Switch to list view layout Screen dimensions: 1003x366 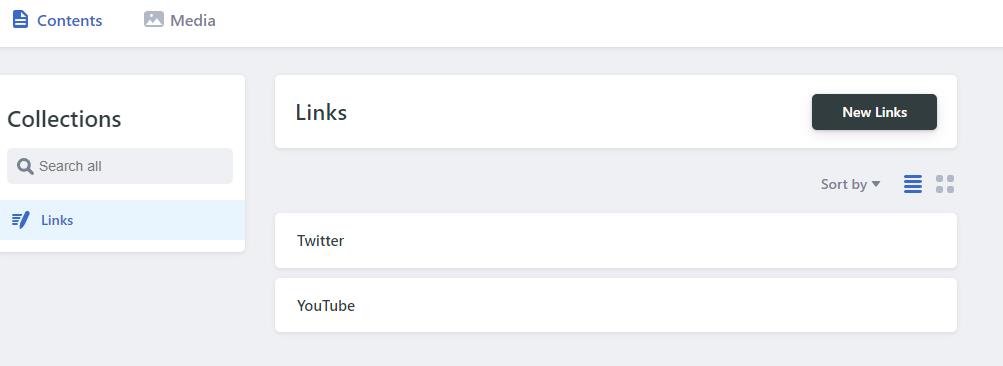pos(913,184)
